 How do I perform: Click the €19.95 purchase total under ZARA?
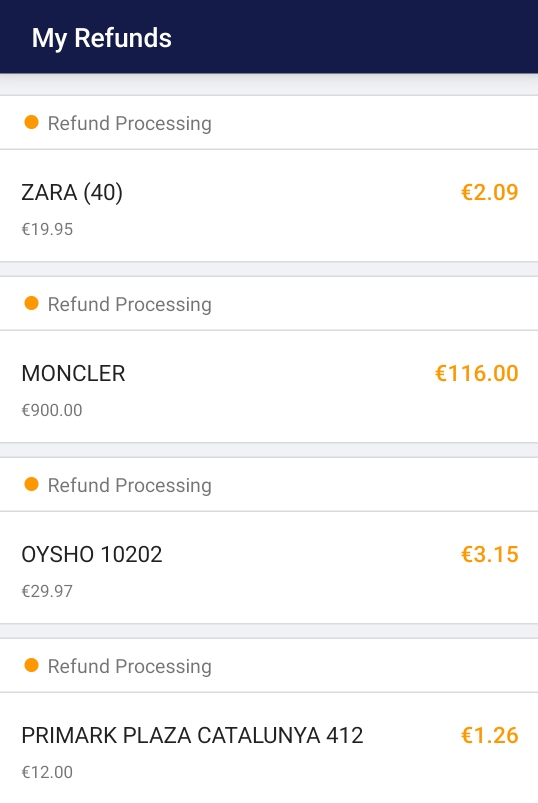[x=47, y=229]
